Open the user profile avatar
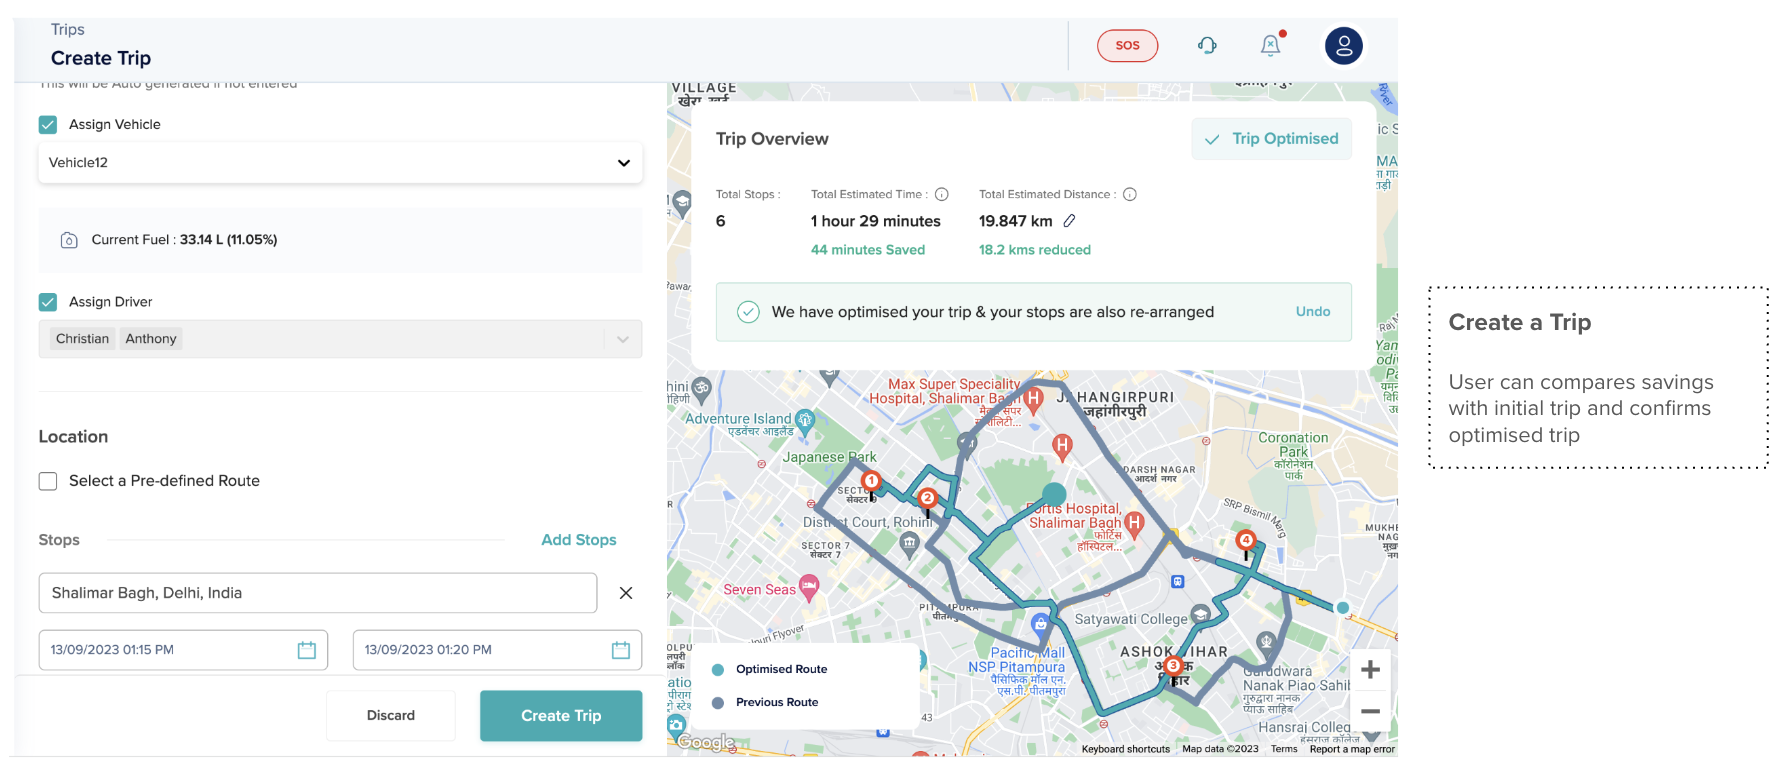 [1343, 46]
